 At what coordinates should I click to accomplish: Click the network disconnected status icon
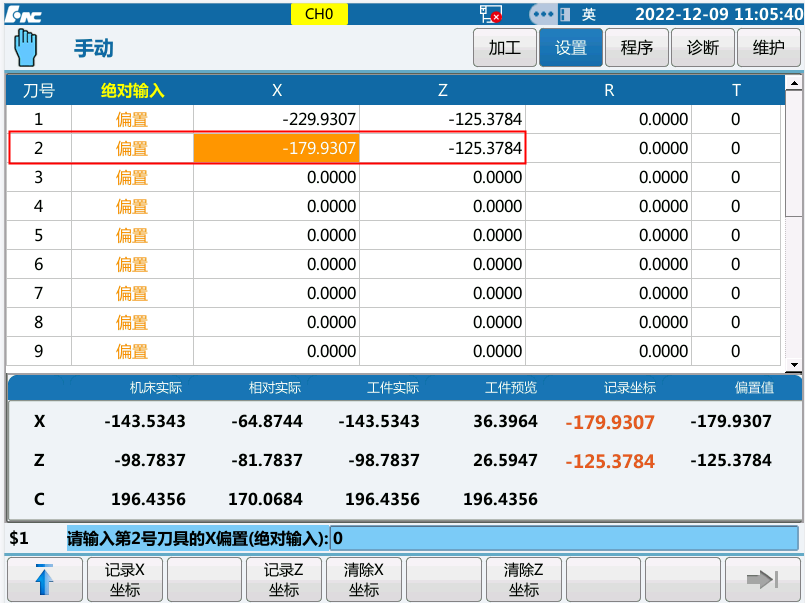pos(490,14)
